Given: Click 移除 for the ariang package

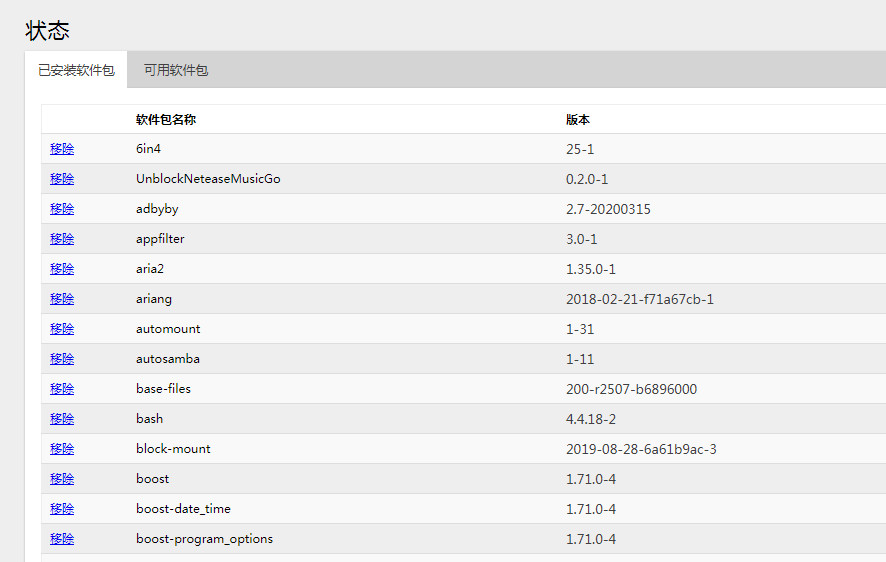Looking at the screenshot, I should 62,299.
